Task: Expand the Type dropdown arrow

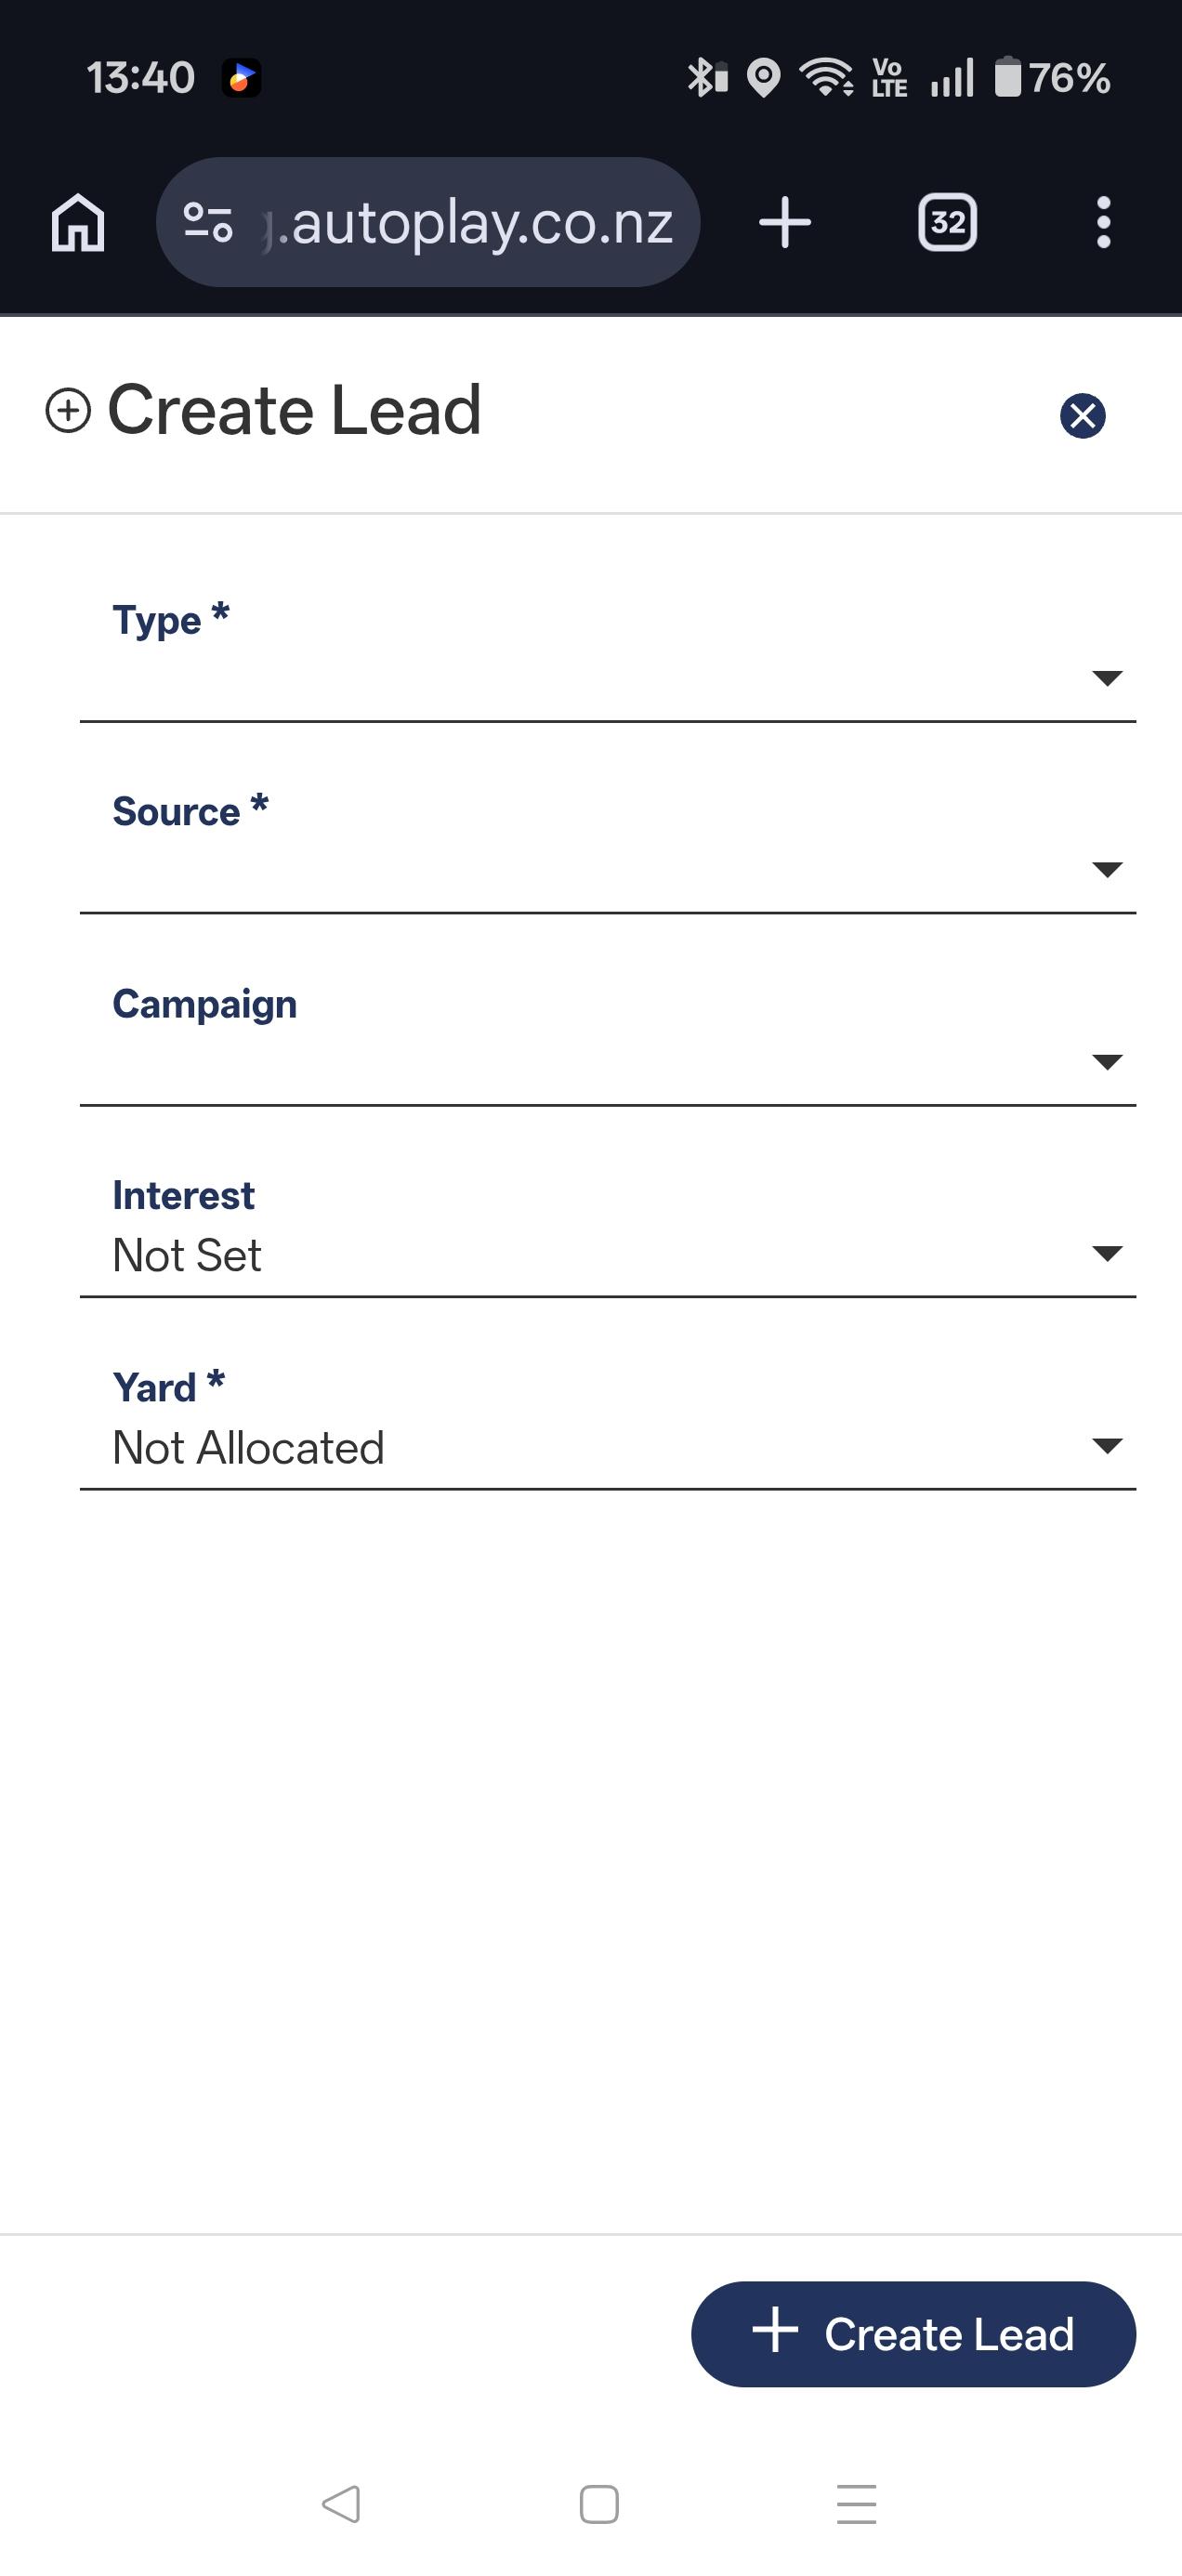Action: pos(1106,678)
